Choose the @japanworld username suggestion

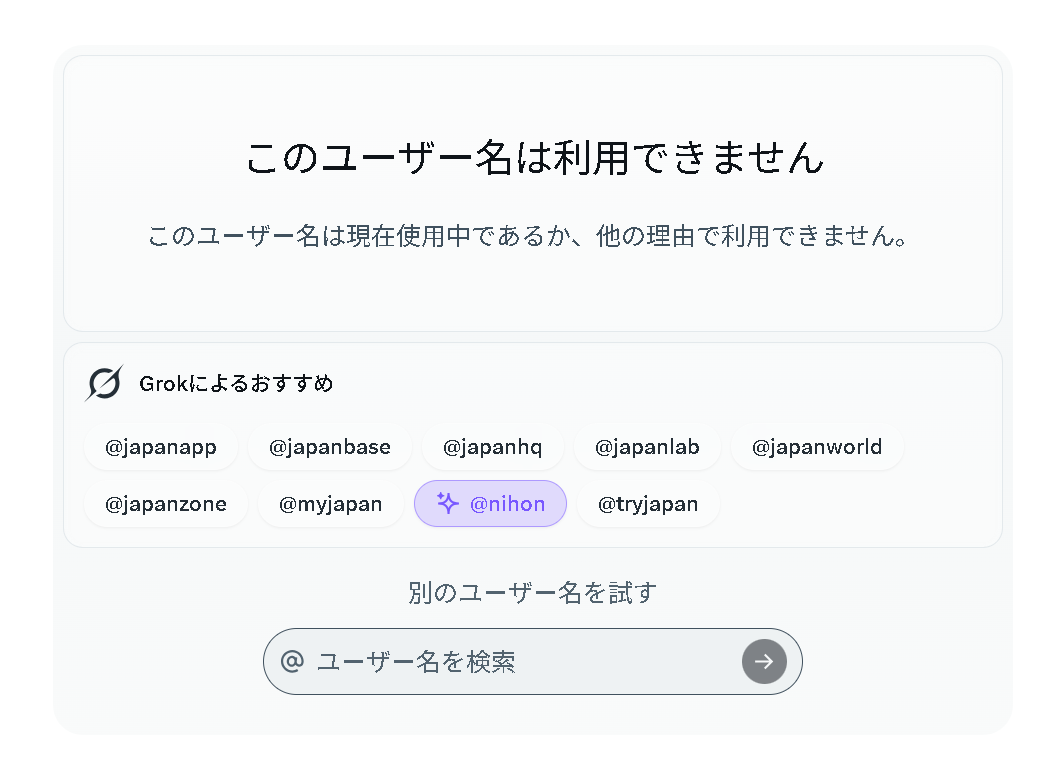(817, 447)
